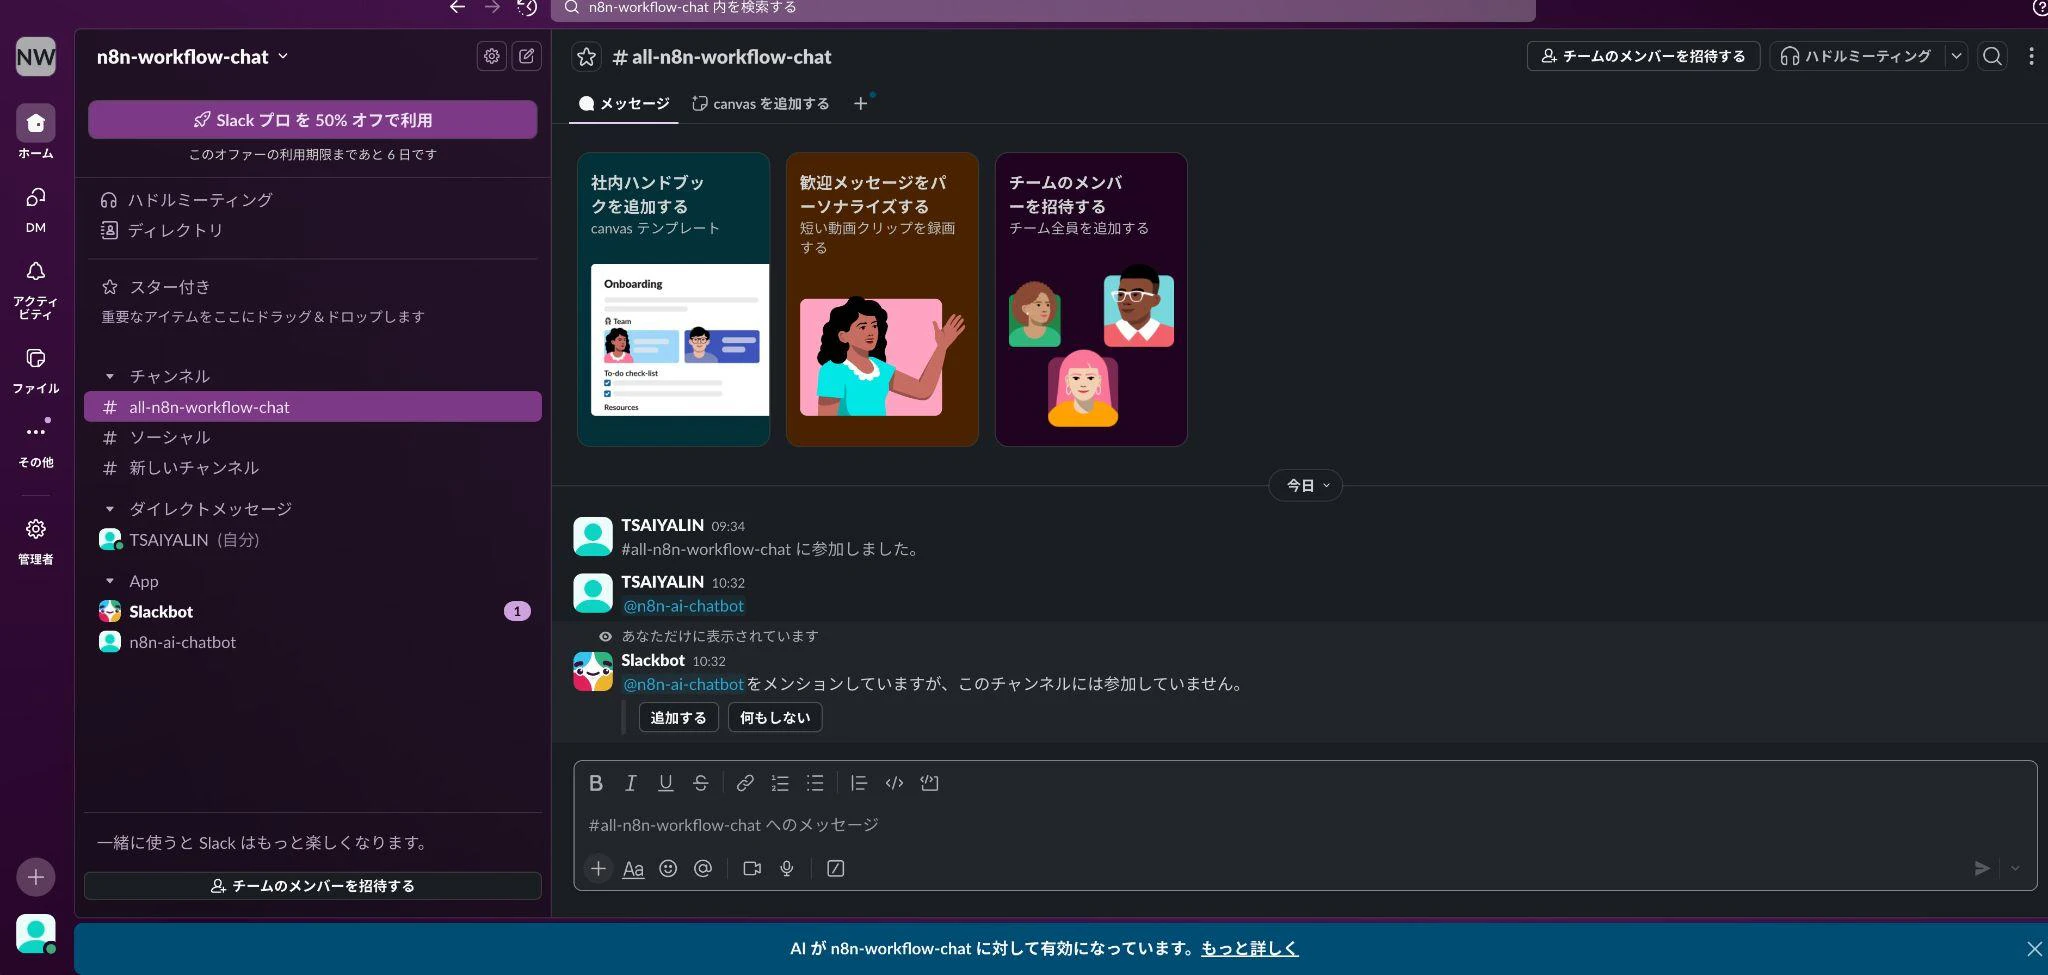
Task: Open the user profile avatar in the left rail
Action: click(35, 934)
